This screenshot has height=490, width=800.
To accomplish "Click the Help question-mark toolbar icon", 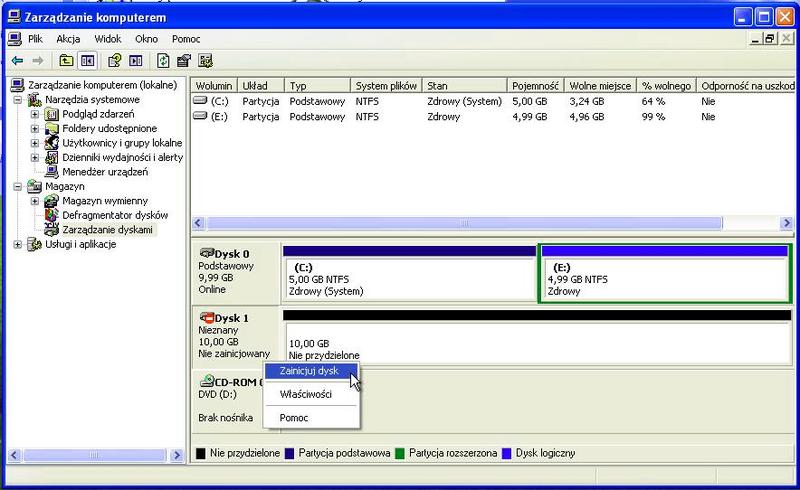I will point(114,61).
